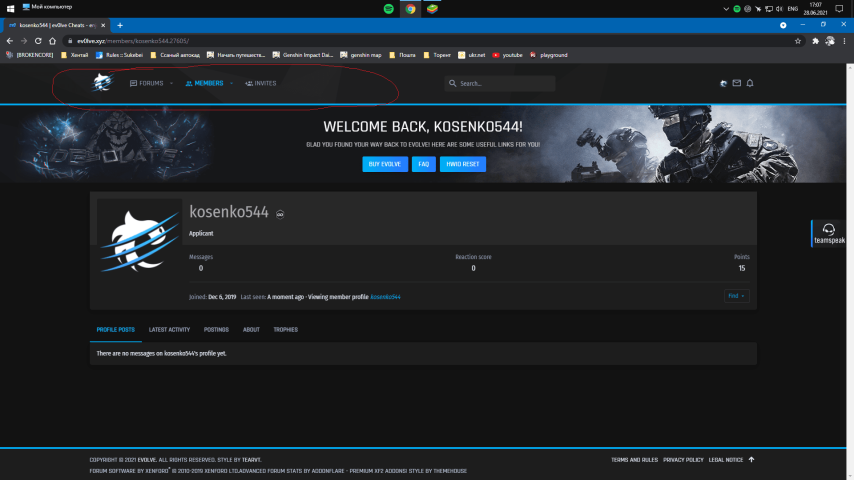Click the address bar URL
This screenshot has height=480, width=854.
[133, 41]
